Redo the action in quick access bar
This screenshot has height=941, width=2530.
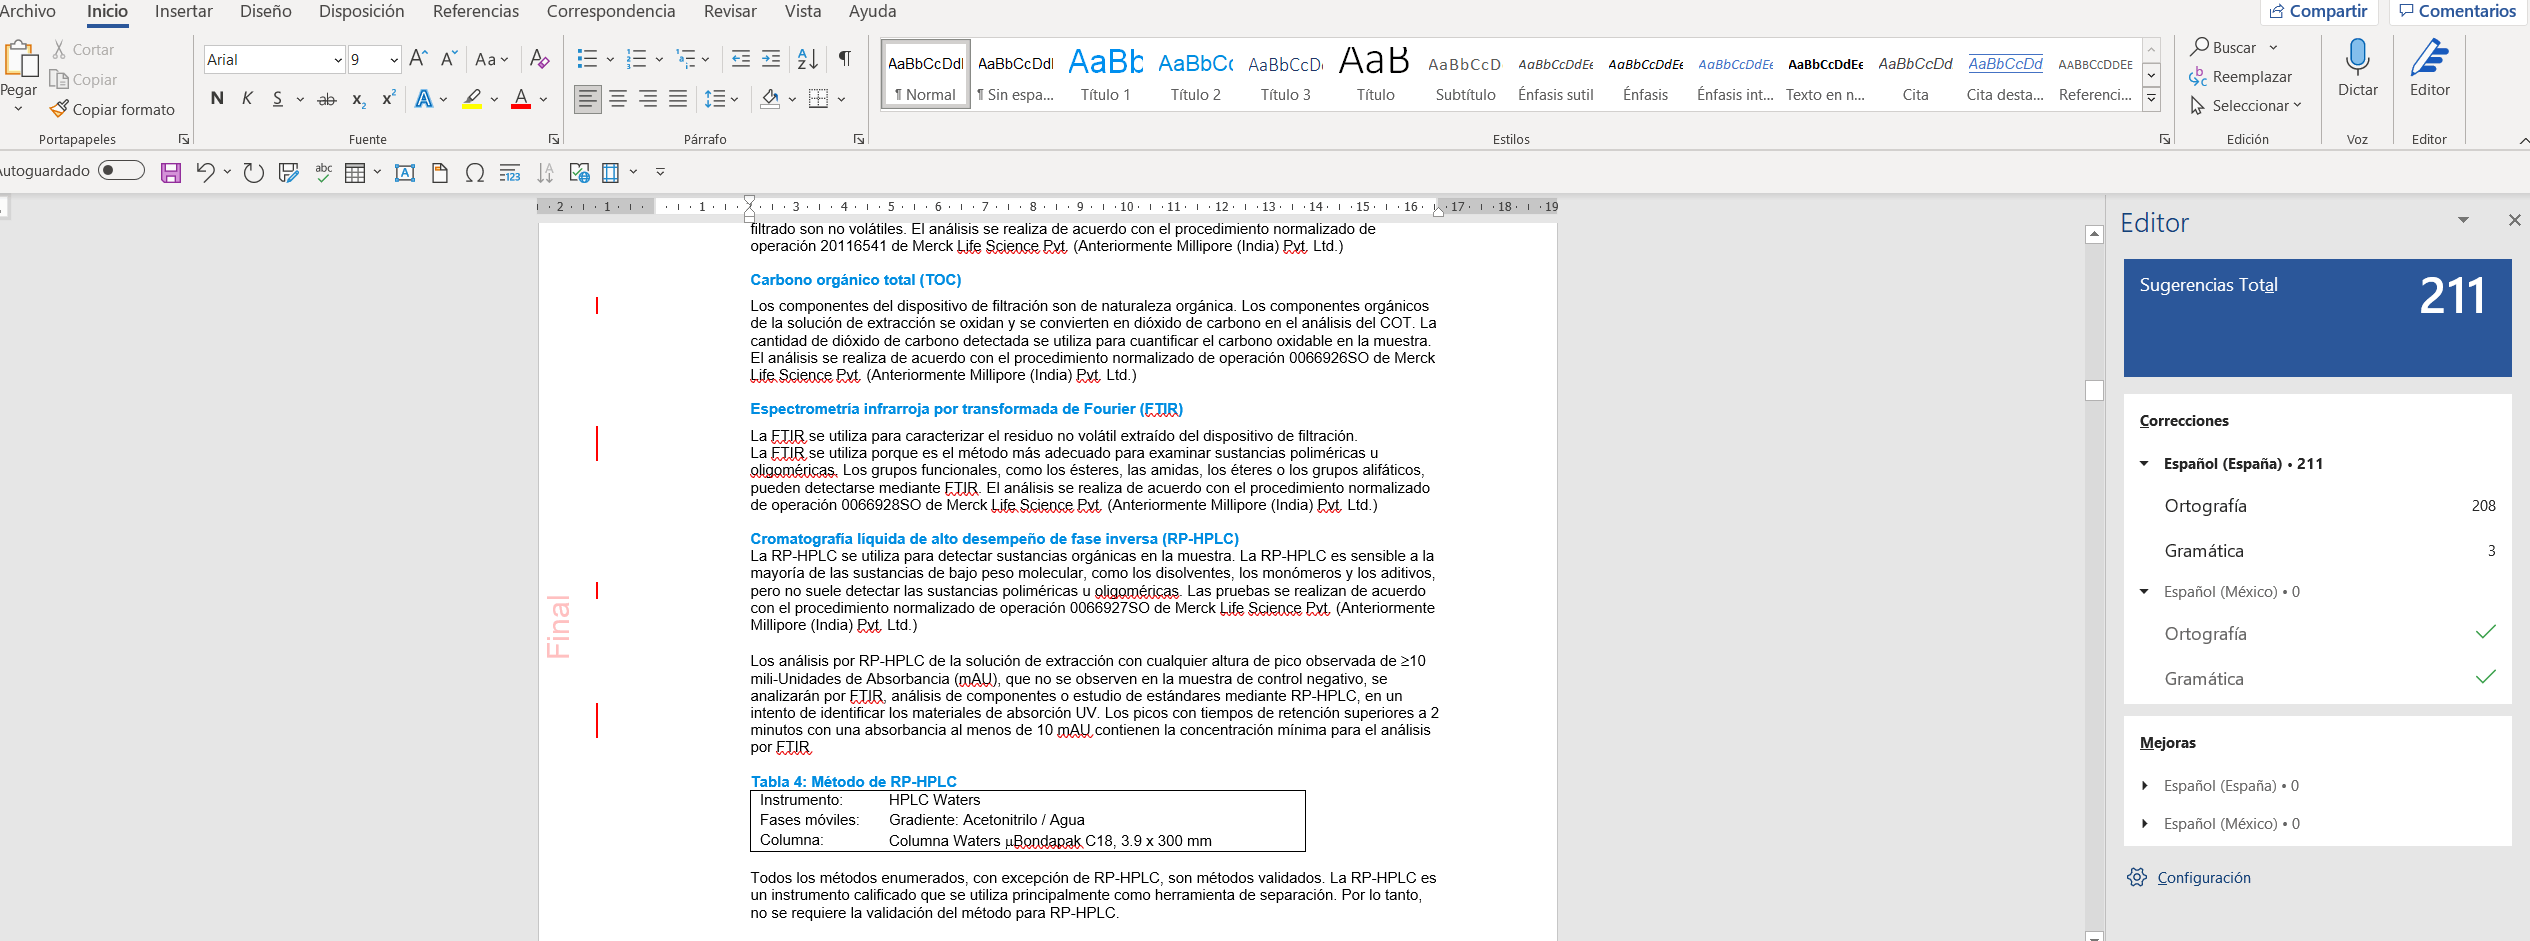254,172
